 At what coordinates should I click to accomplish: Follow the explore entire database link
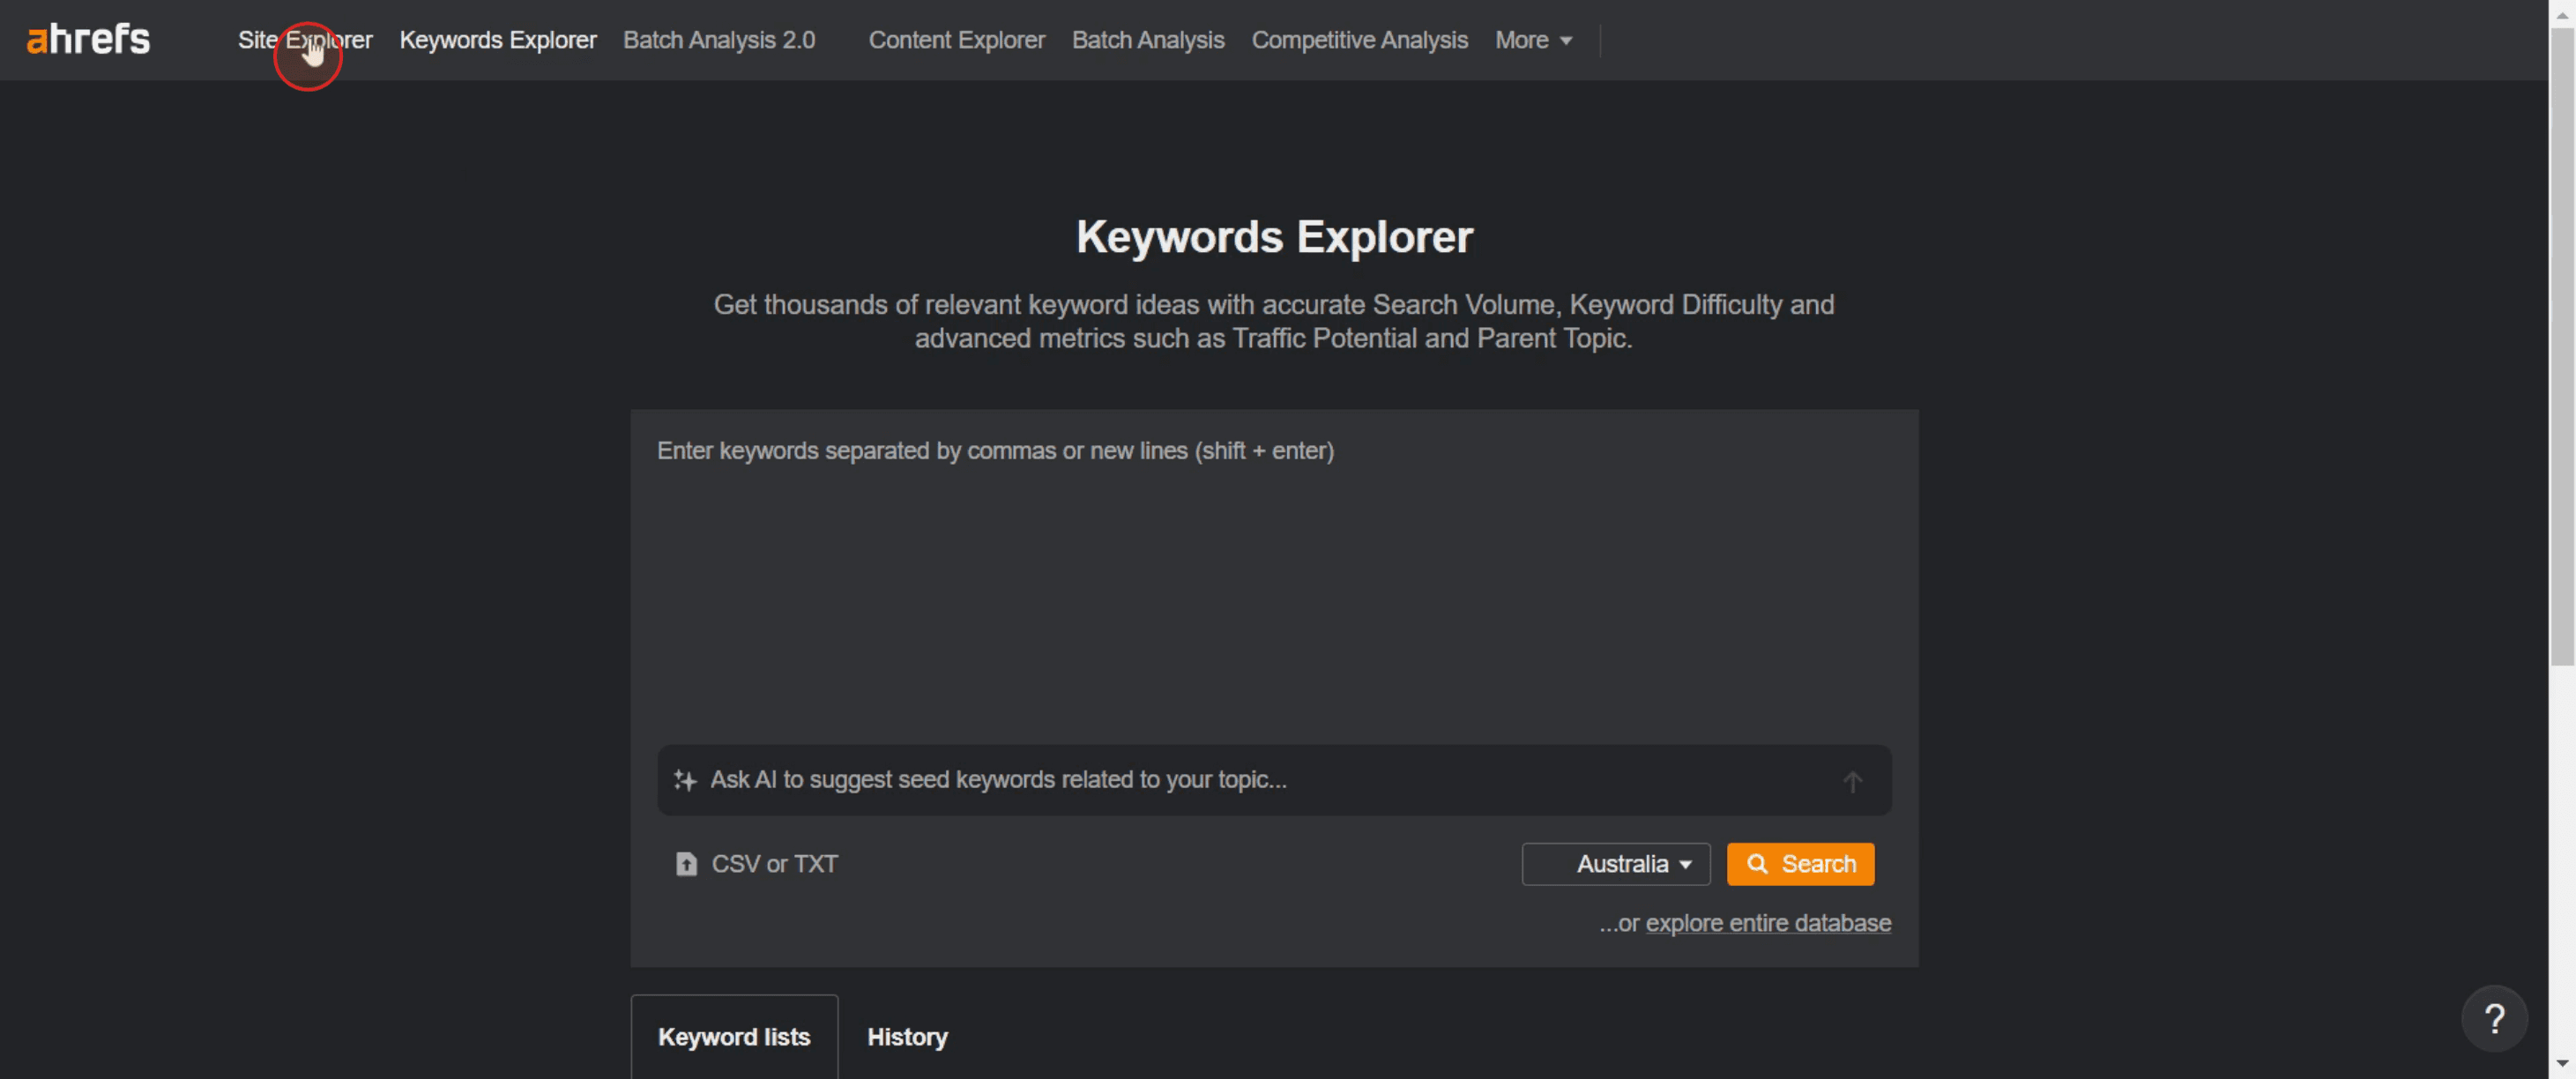[1768, 923]
